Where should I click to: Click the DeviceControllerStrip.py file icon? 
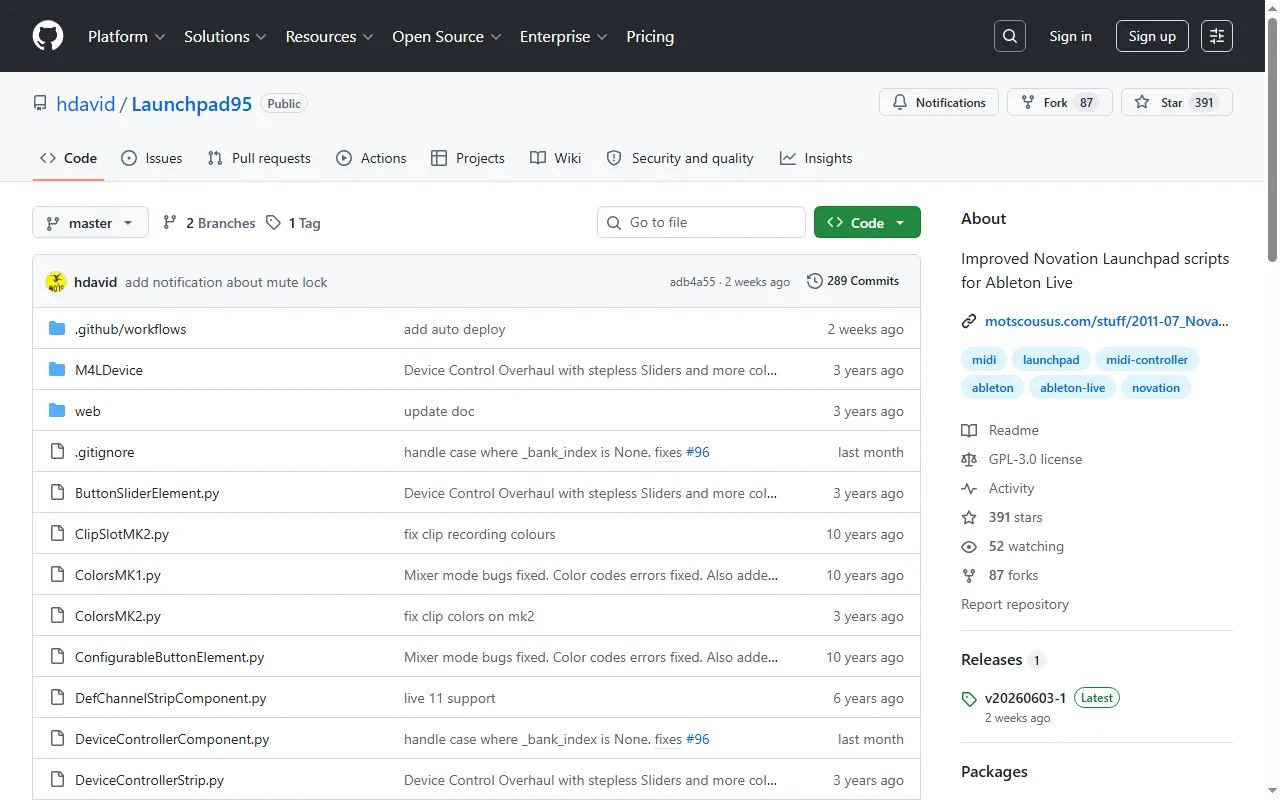coord(57,780)
